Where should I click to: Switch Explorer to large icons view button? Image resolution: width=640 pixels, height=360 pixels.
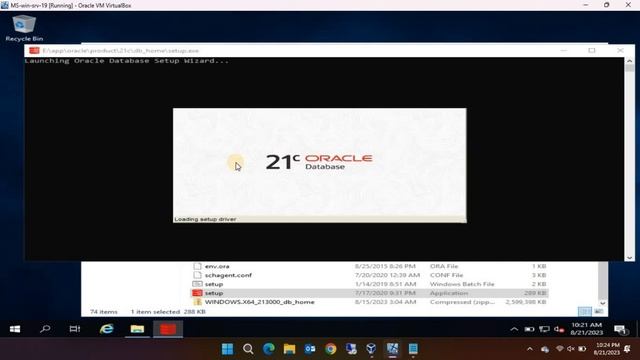click(x=598, y=311)
